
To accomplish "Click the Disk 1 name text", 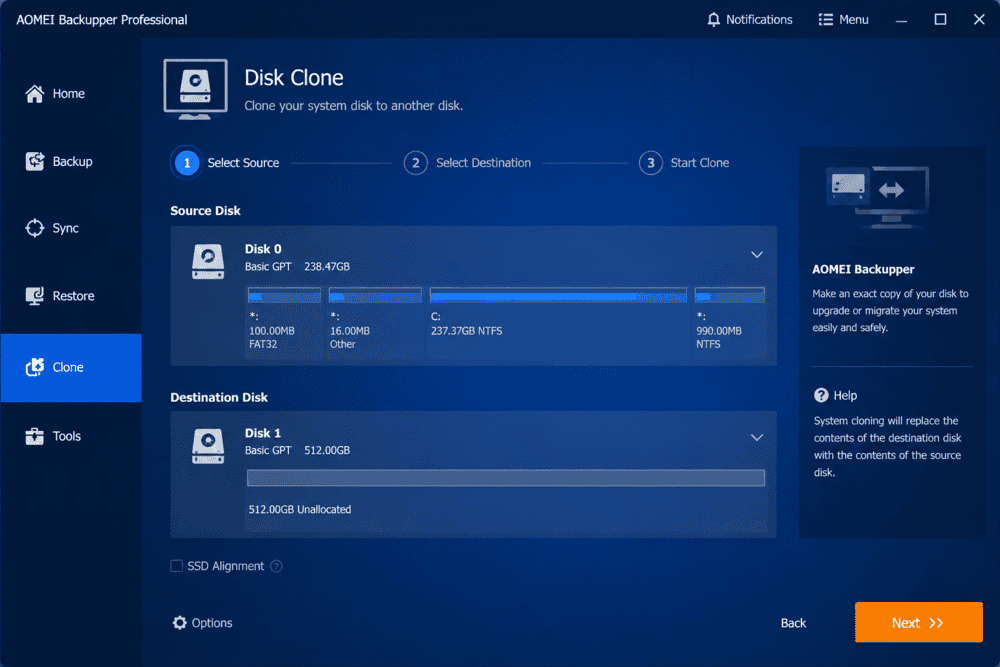I will (x=263, y=433).
